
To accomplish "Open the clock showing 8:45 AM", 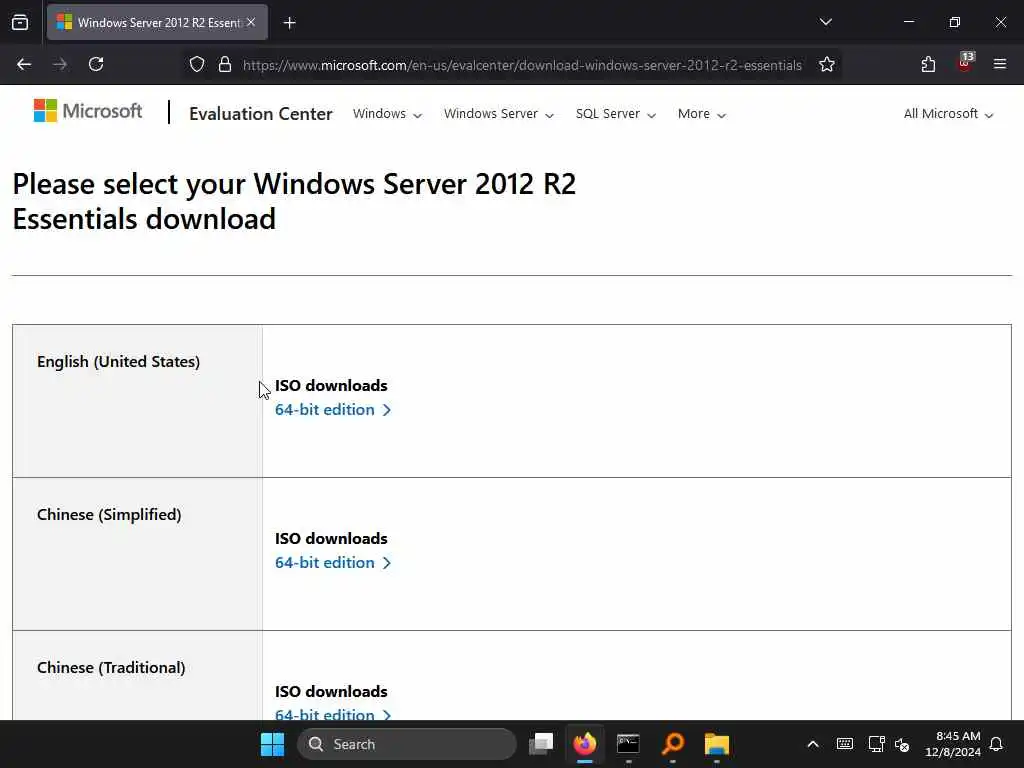I will 953,744.
